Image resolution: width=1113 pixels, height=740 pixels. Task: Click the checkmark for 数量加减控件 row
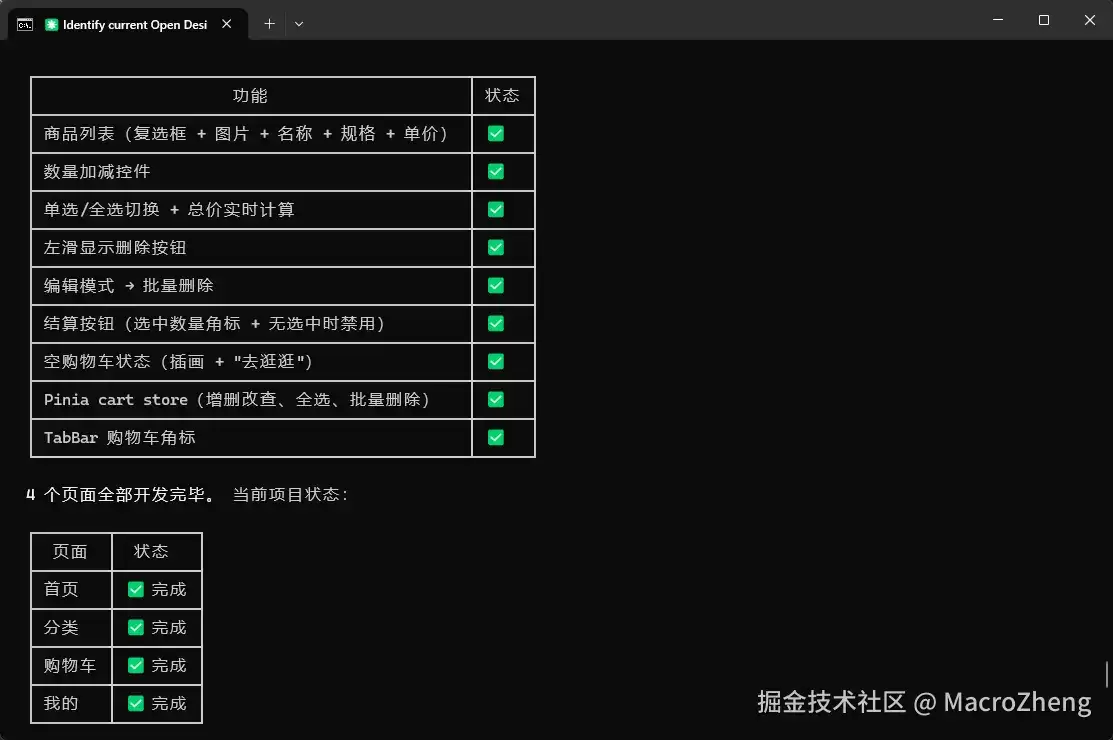point(495,172)
